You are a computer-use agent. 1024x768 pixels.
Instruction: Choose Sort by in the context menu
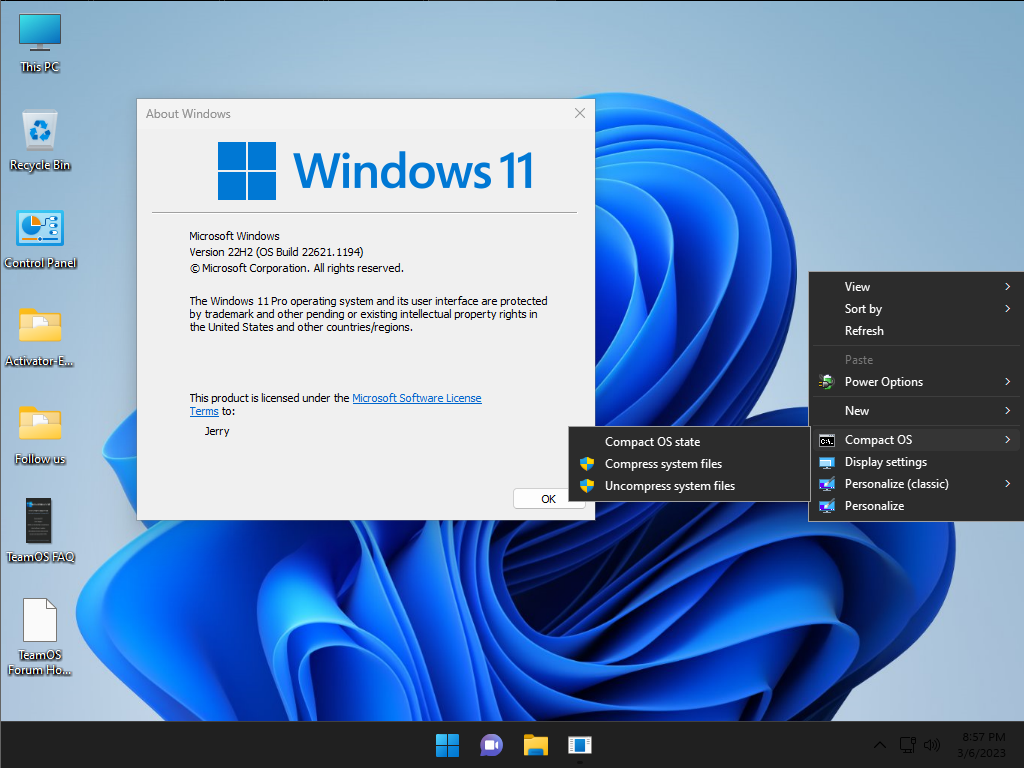tap(916, 309)
